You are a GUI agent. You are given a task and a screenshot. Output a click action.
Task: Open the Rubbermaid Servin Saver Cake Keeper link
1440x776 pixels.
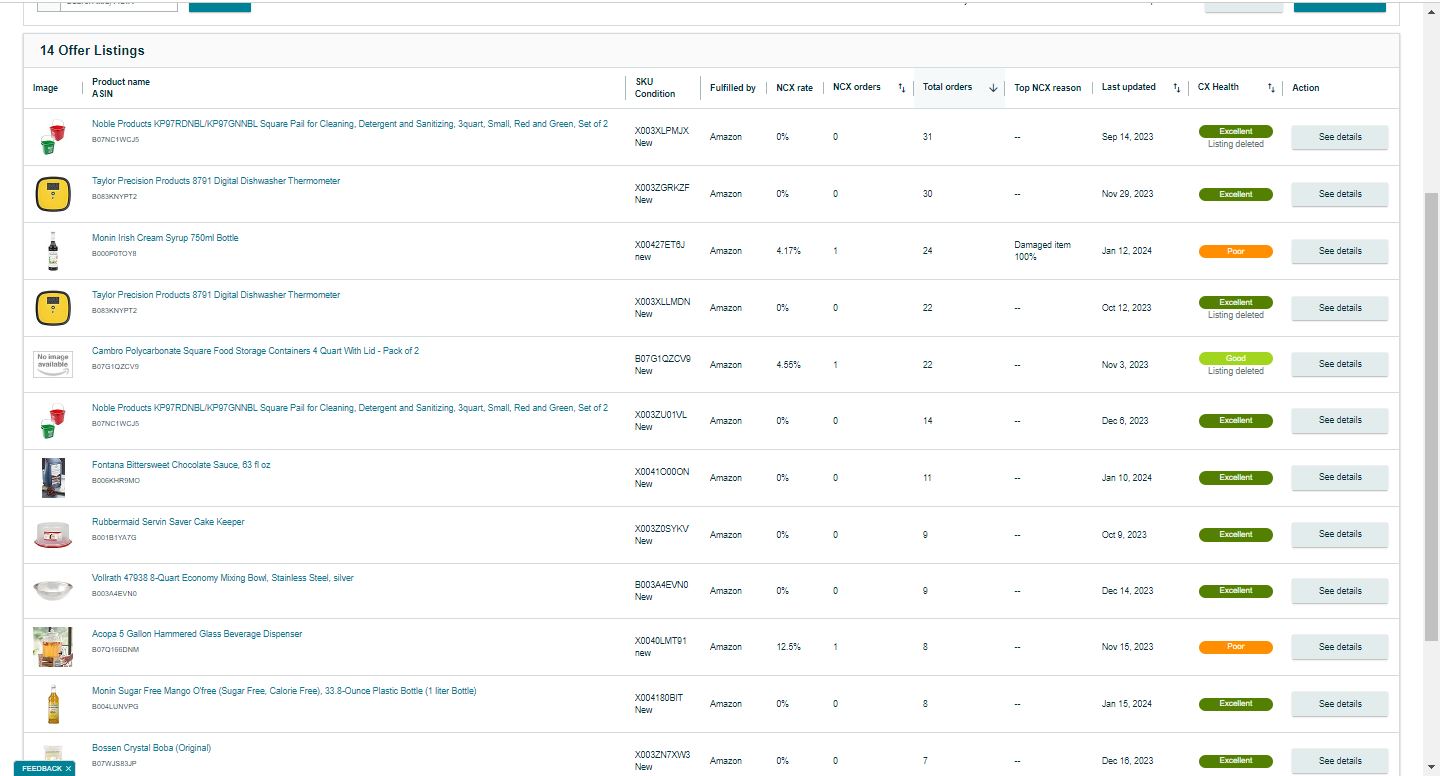(x=168, y=522)
